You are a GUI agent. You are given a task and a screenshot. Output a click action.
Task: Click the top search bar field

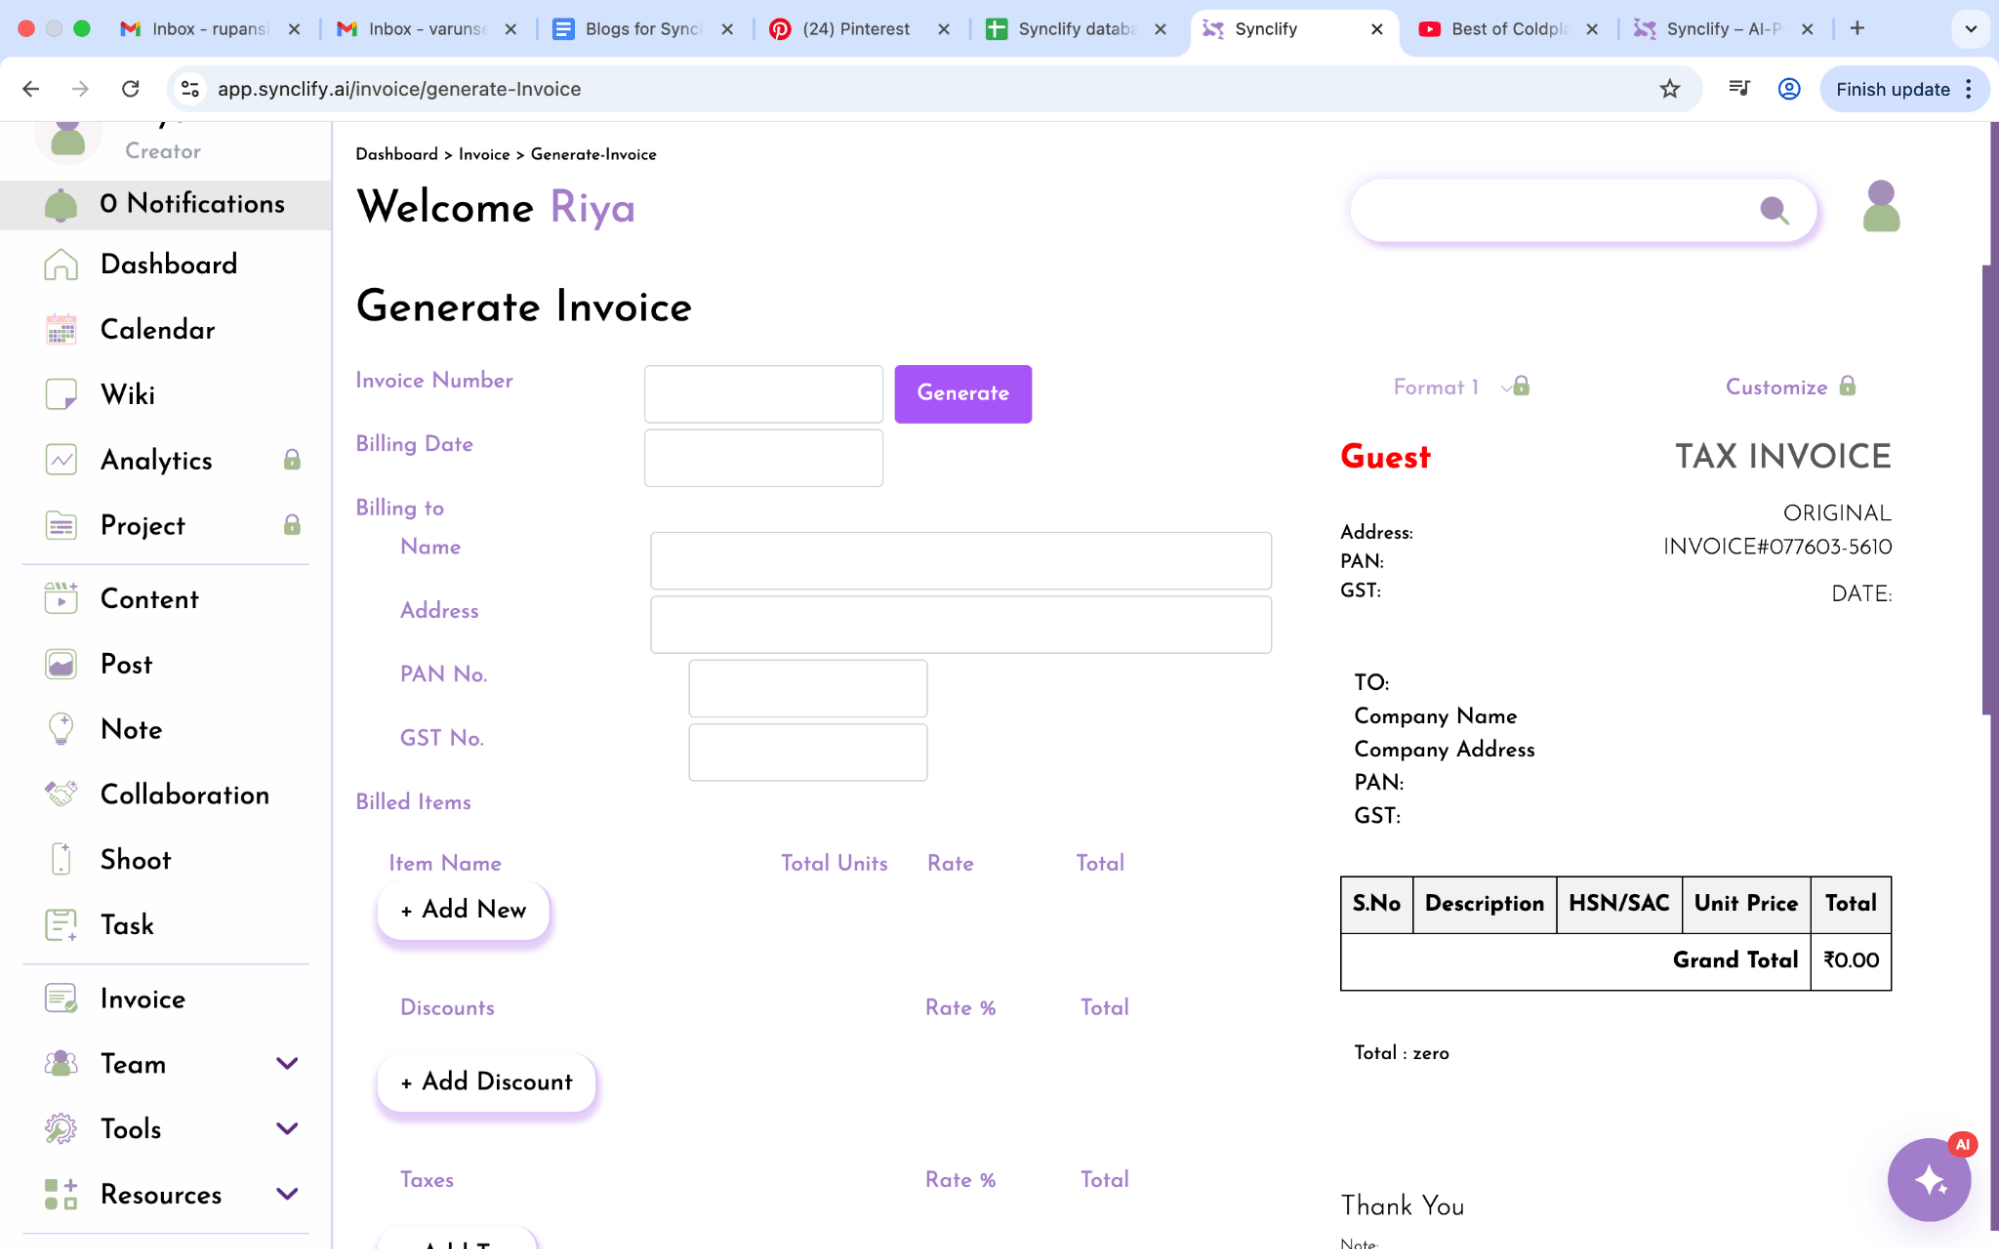coord(1583,210)
